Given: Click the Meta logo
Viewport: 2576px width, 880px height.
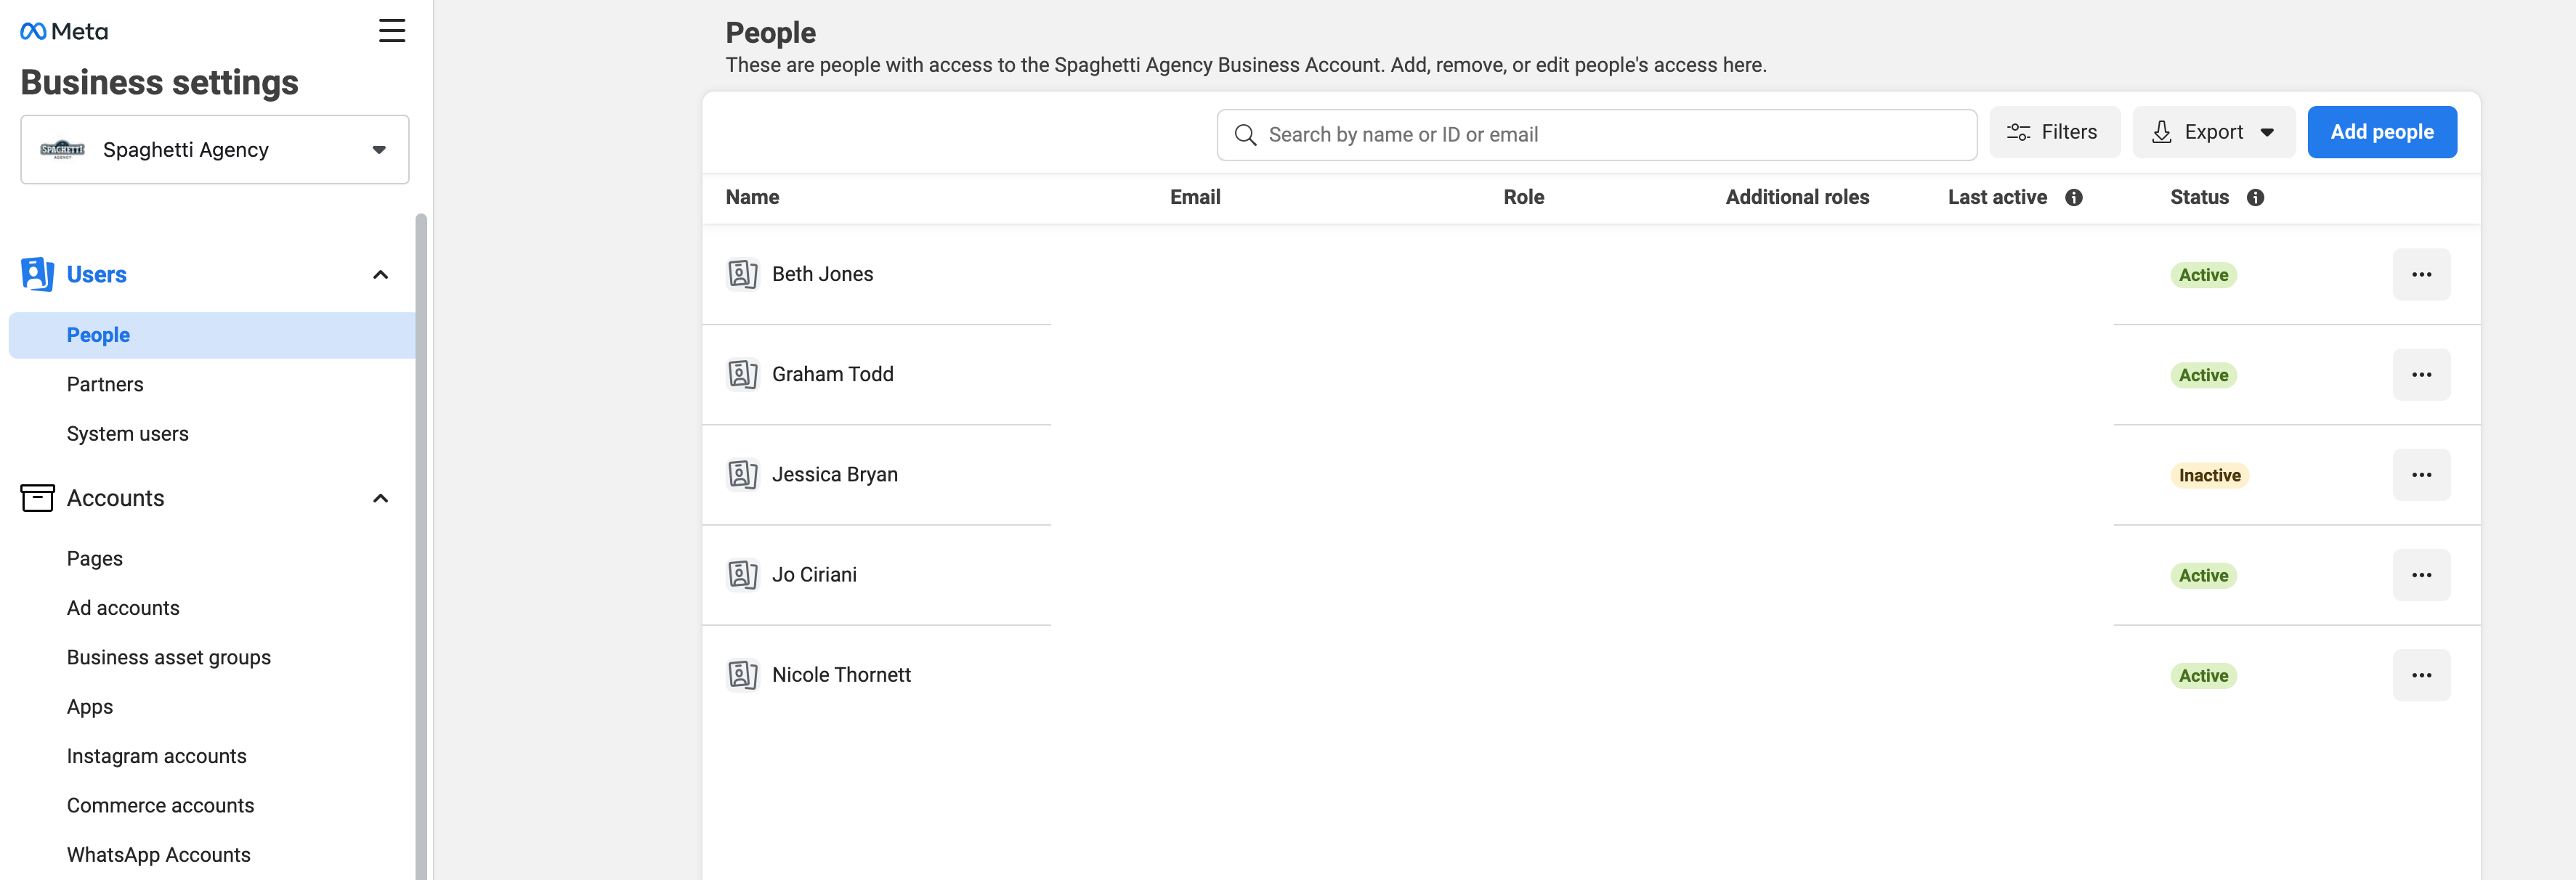Looking at the screenshot, I should (64, 31).
